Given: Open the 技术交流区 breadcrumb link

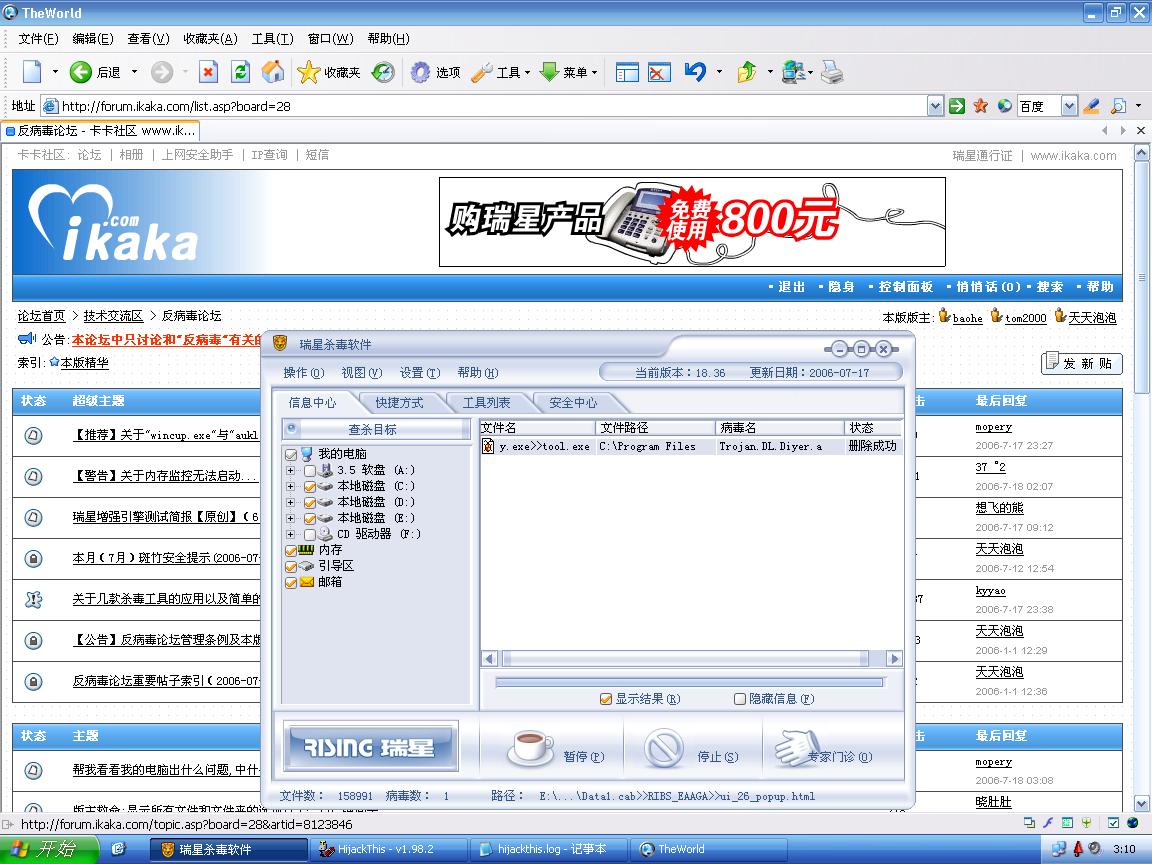Looking at the screenshot, I should point(113,316).
